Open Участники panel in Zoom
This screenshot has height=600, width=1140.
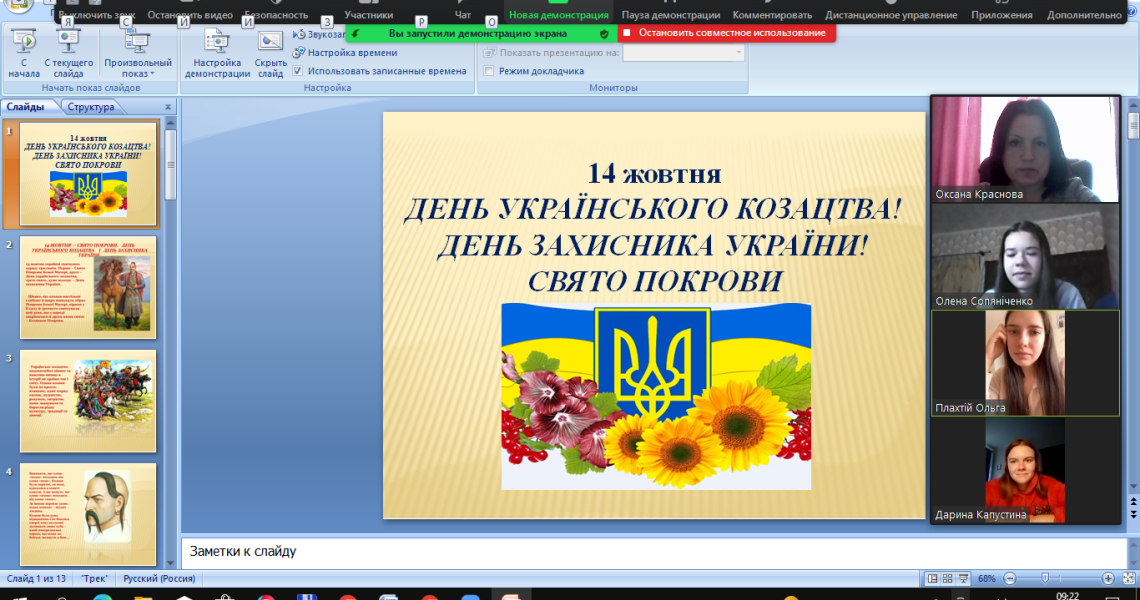[x=368, y=15]
